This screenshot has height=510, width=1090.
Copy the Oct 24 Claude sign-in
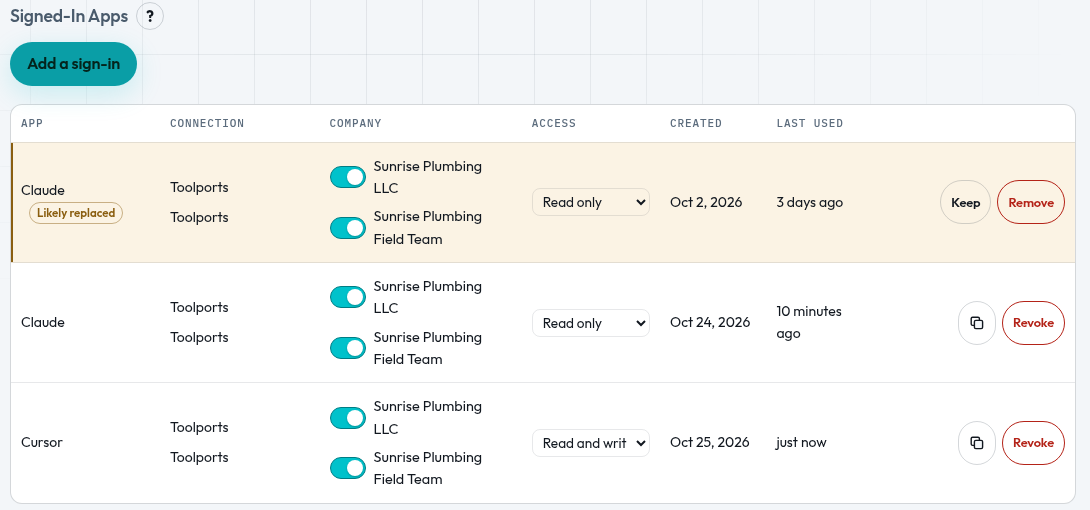click(977, 322)
